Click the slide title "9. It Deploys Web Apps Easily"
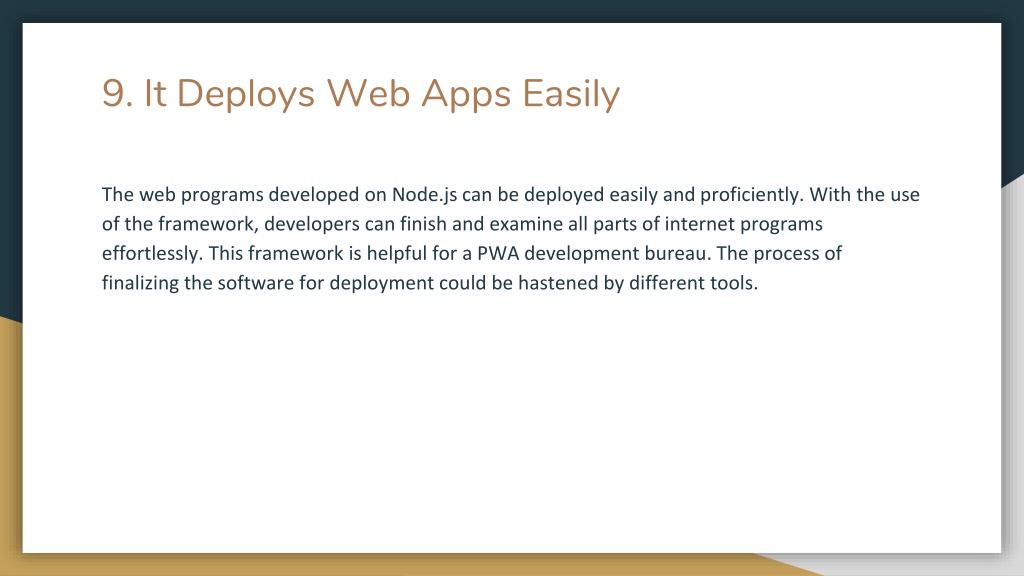 coord(360,93)
